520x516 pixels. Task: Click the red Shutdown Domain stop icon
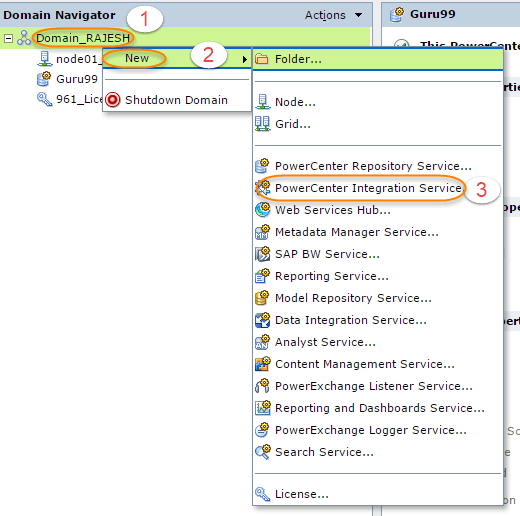click(x=113, y=100)
